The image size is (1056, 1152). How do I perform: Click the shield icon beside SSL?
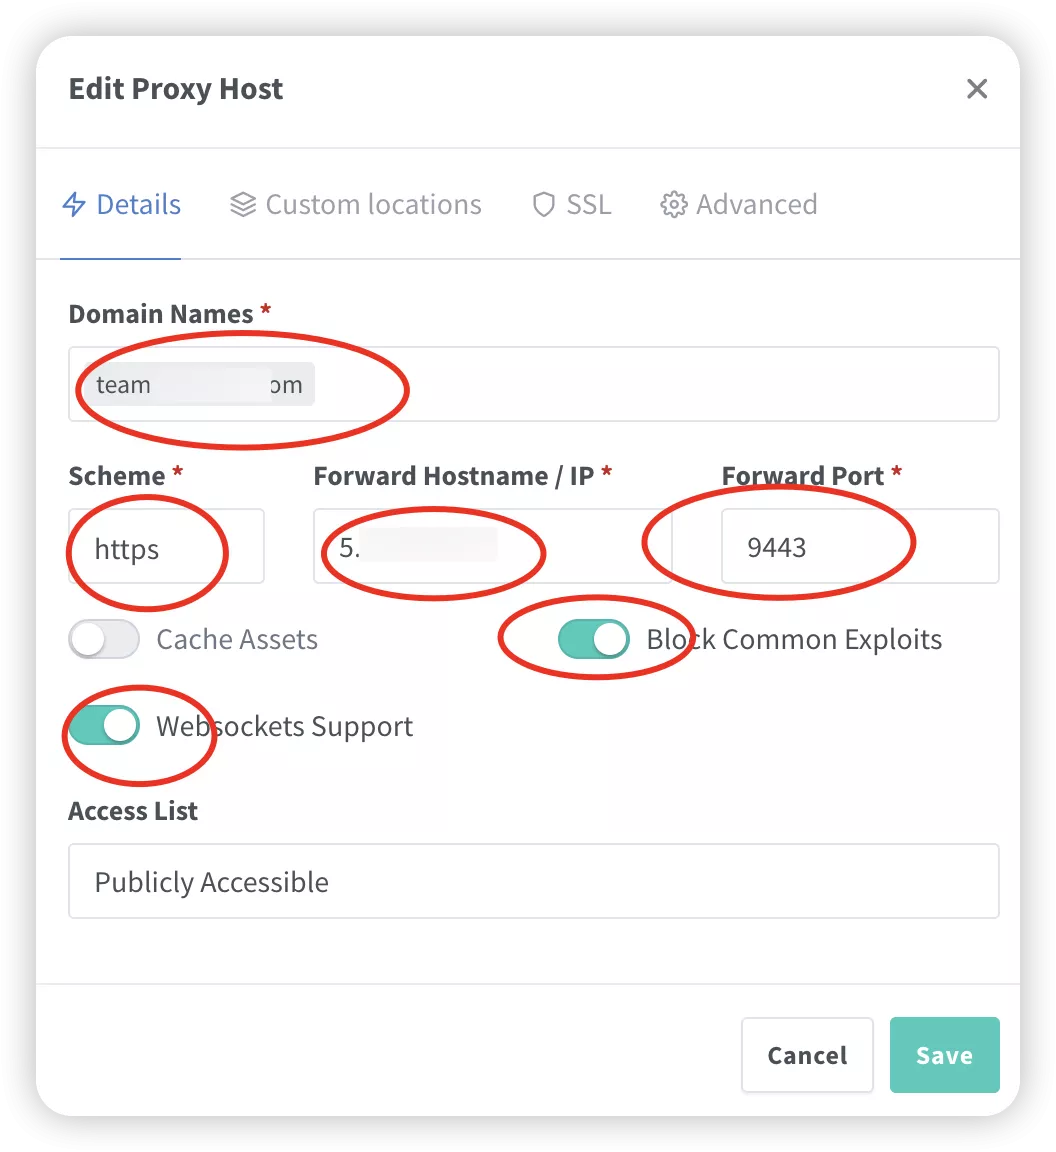point(543,204)
